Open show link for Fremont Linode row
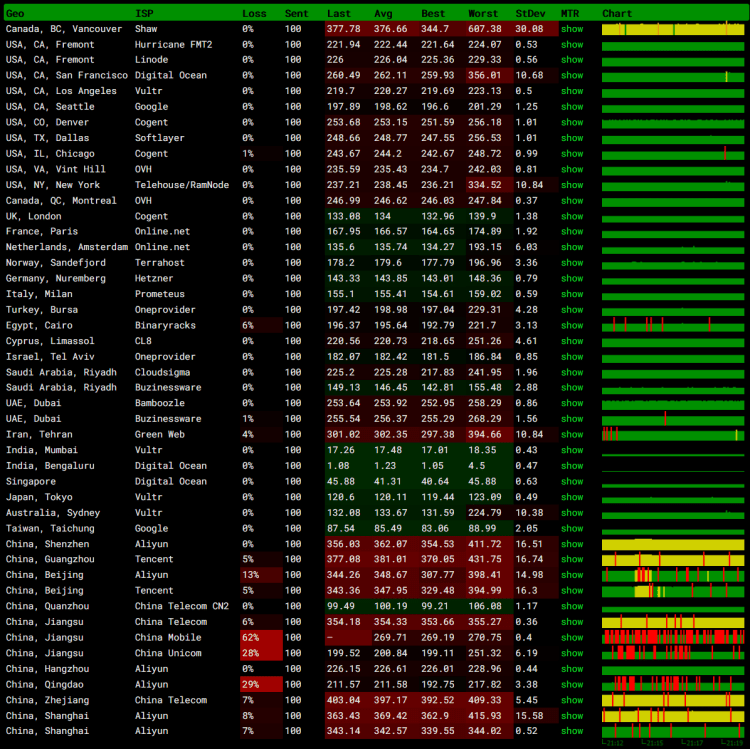750x749 pixels. tap(571, 60)
